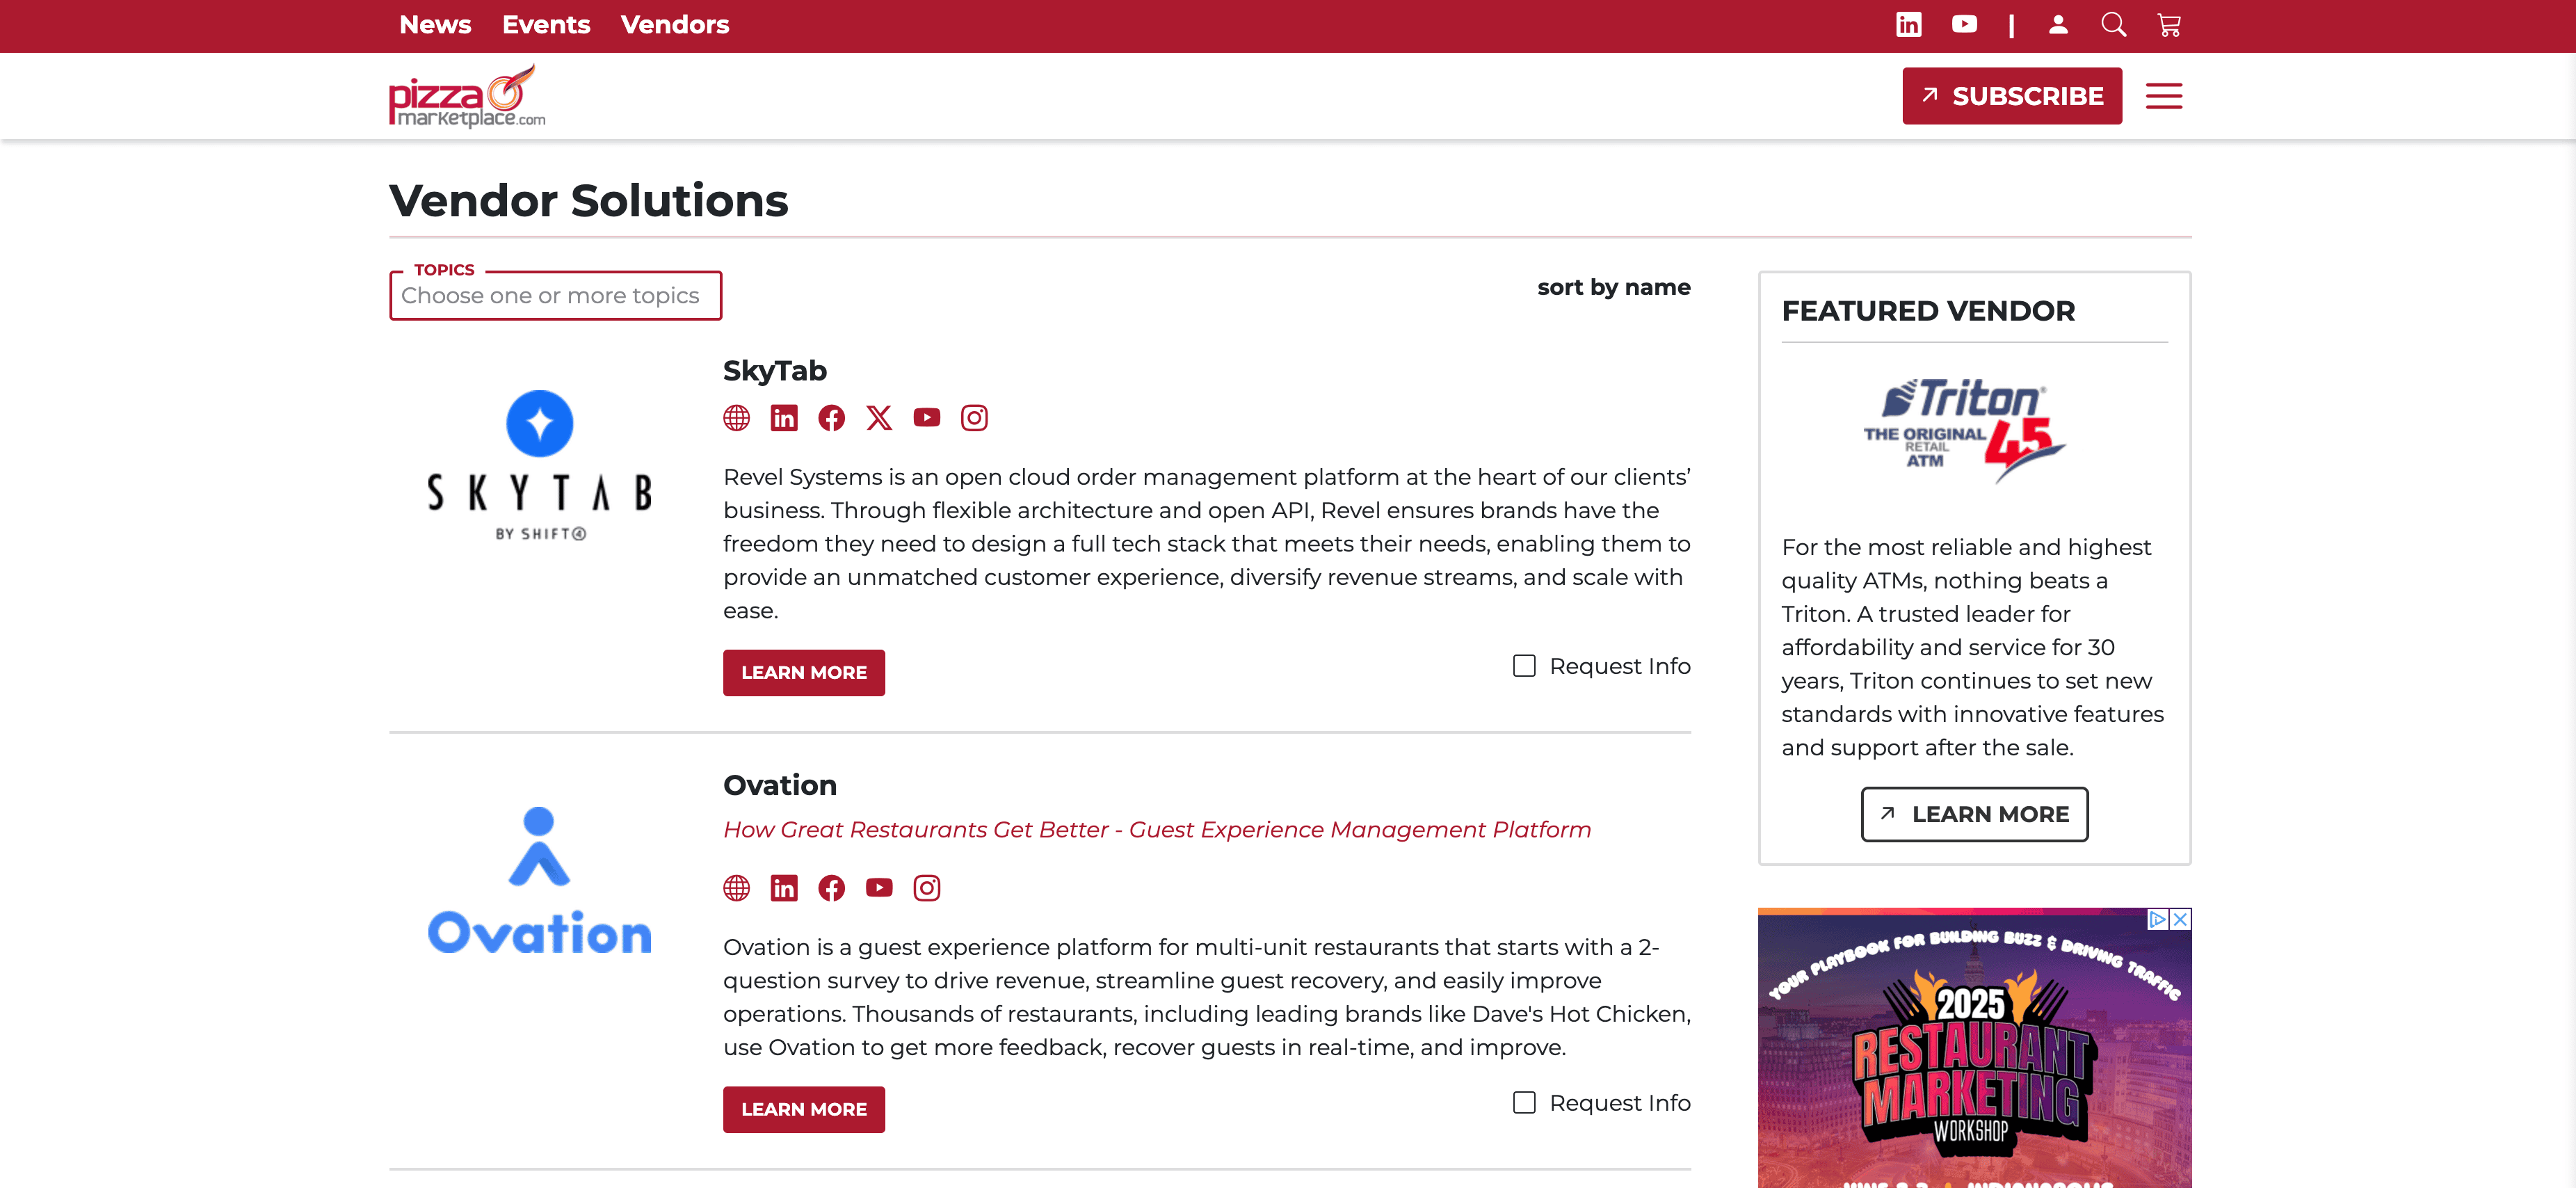Go to the Events menu item

point(546,25)
